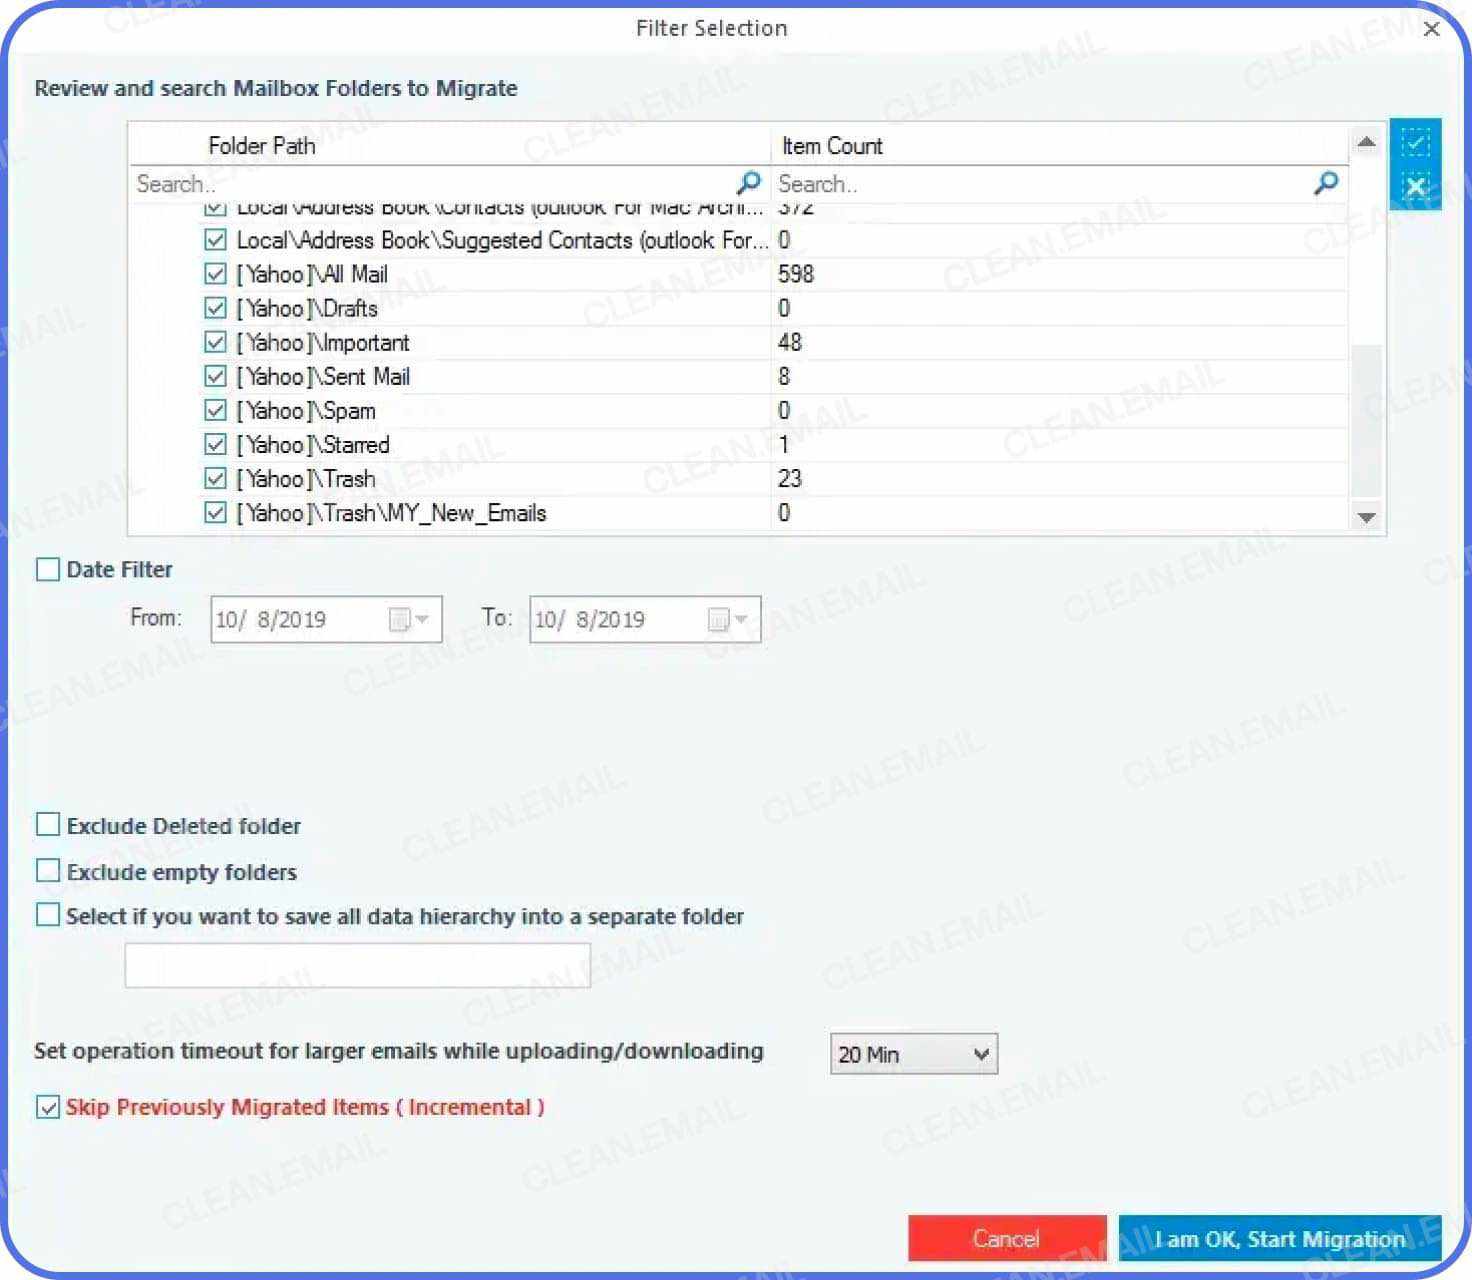
Task: Click the Item Count search magnifier icon
Action: 1326,183
